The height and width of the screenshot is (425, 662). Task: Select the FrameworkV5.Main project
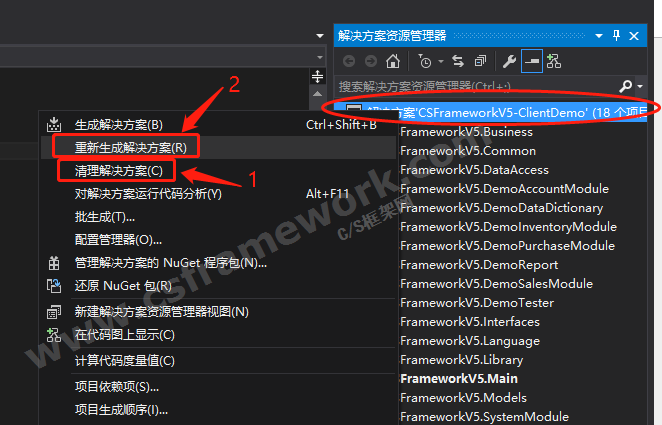point(458,378)
